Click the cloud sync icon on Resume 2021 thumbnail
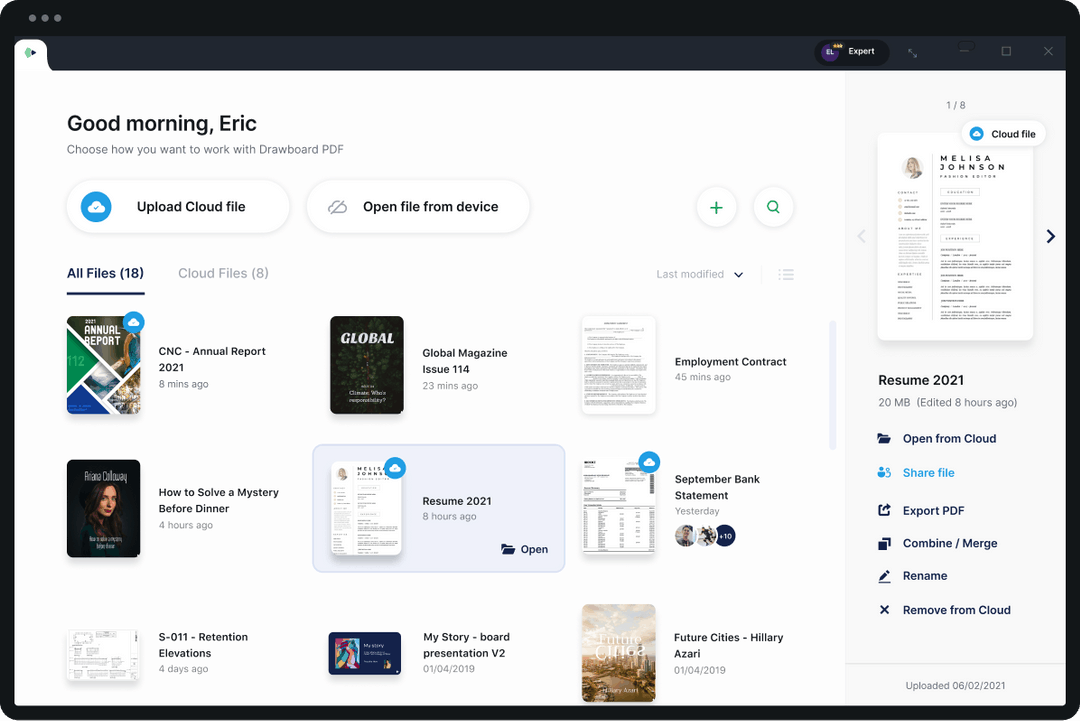 [396, 467]
